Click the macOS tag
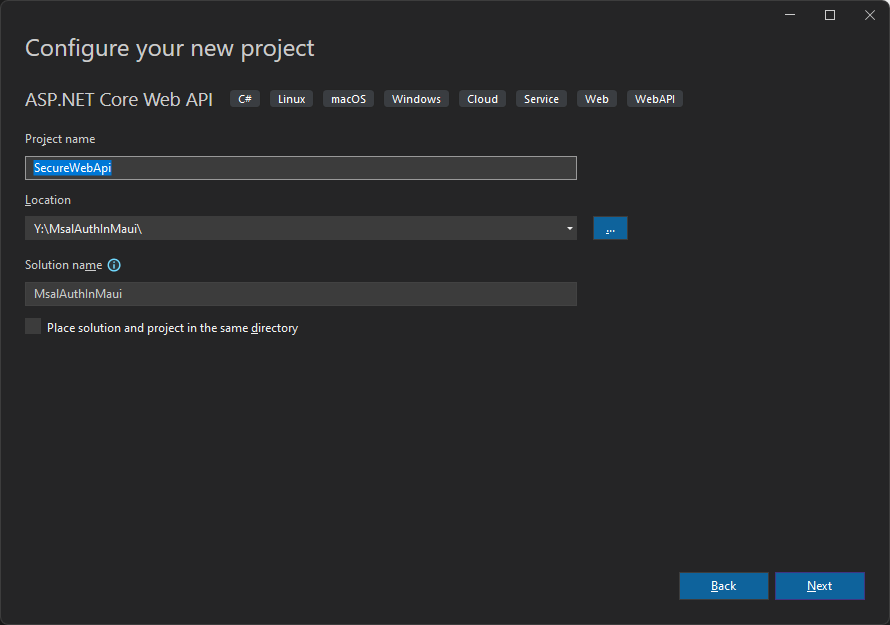This screenshot has height=625, width=890. (349, 99)
